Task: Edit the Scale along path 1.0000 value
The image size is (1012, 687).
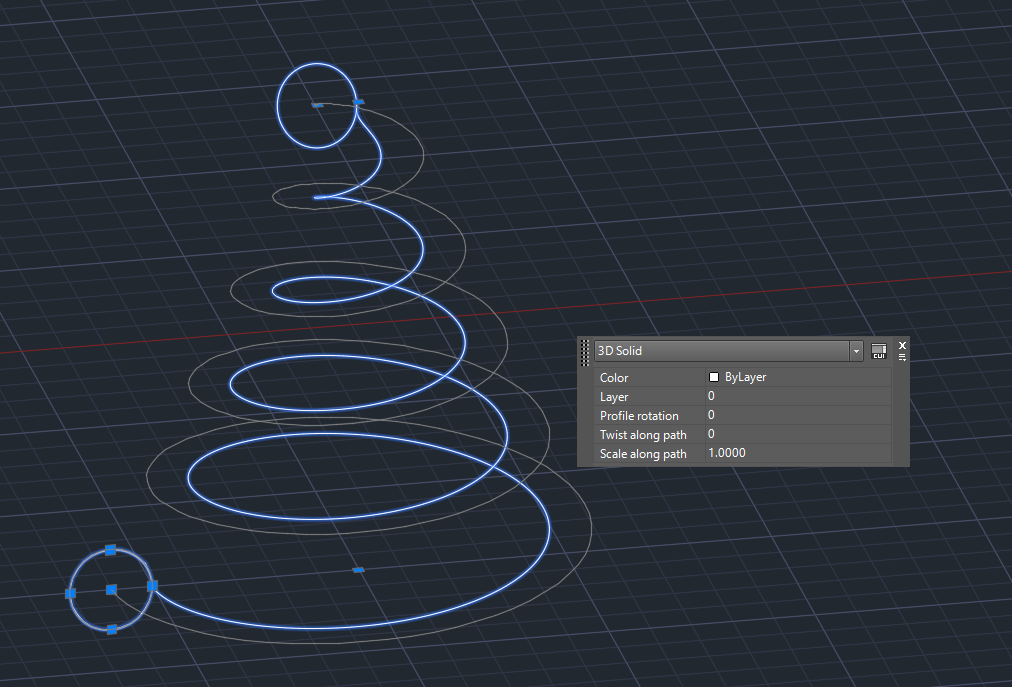Action: (798, 453)
